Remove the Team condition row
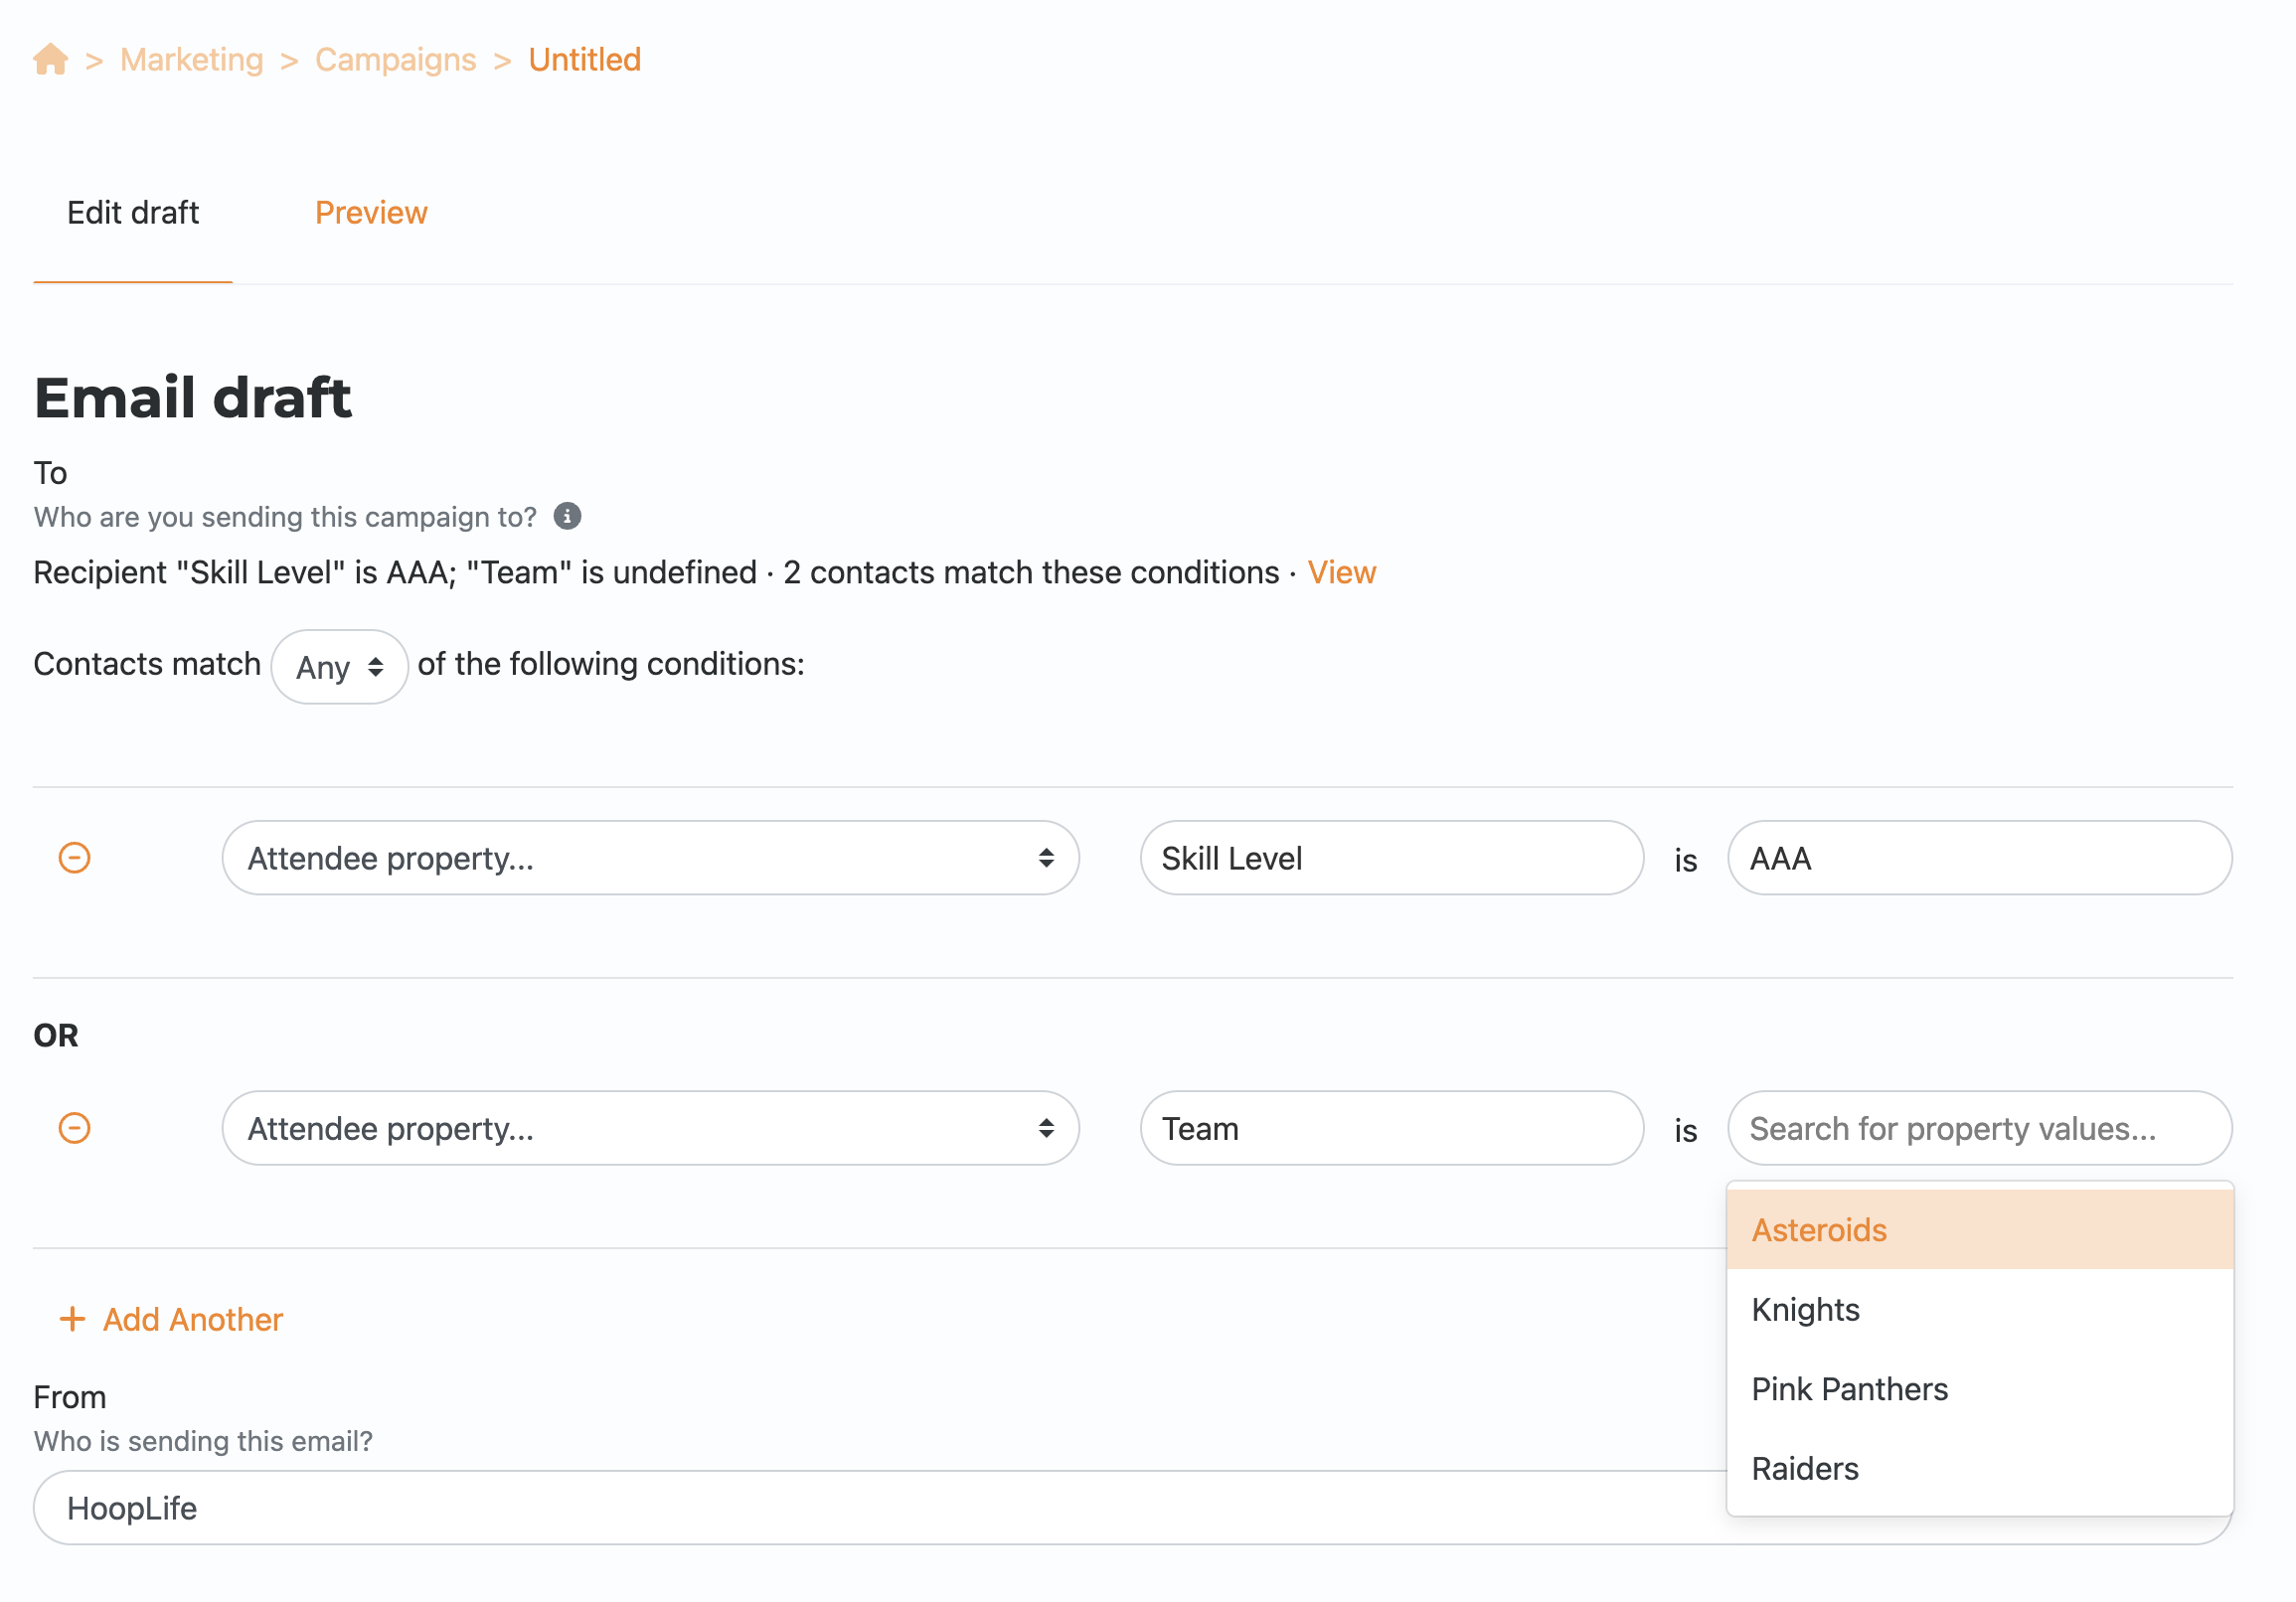Image resolution: width=2296 pixels, height=1602 pixels. (x=74, y=1128)
